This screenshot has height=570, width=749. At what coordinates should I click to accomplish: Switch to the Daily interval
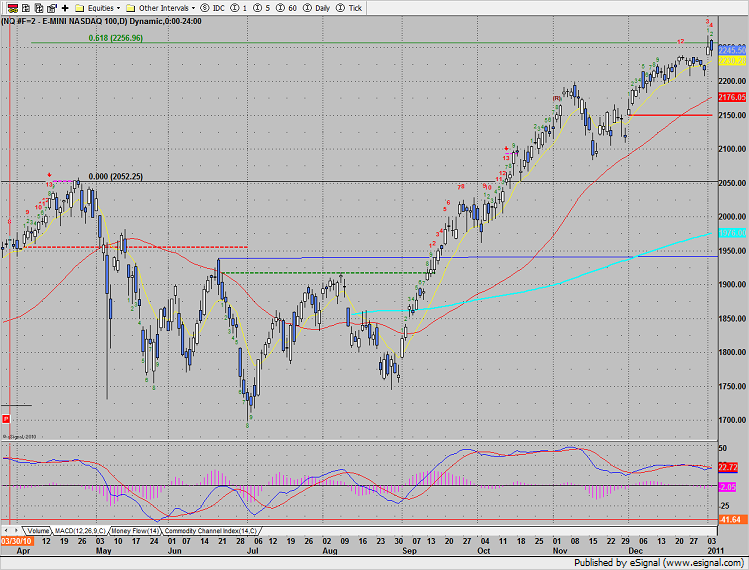317,8
